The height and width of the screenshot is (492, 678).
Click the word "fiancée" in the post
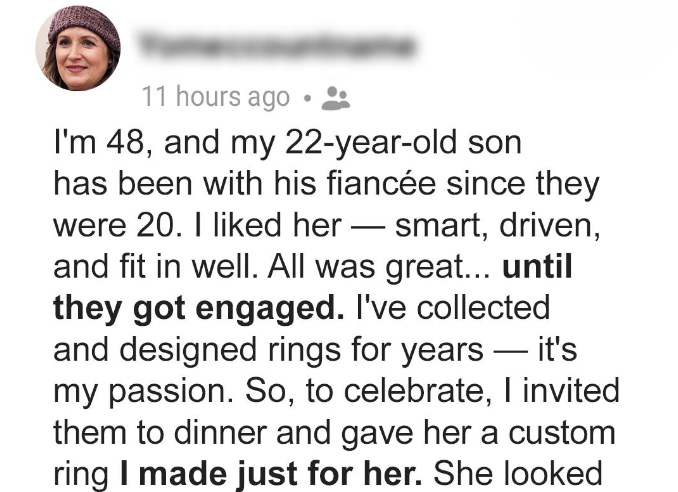click(380, 184)
